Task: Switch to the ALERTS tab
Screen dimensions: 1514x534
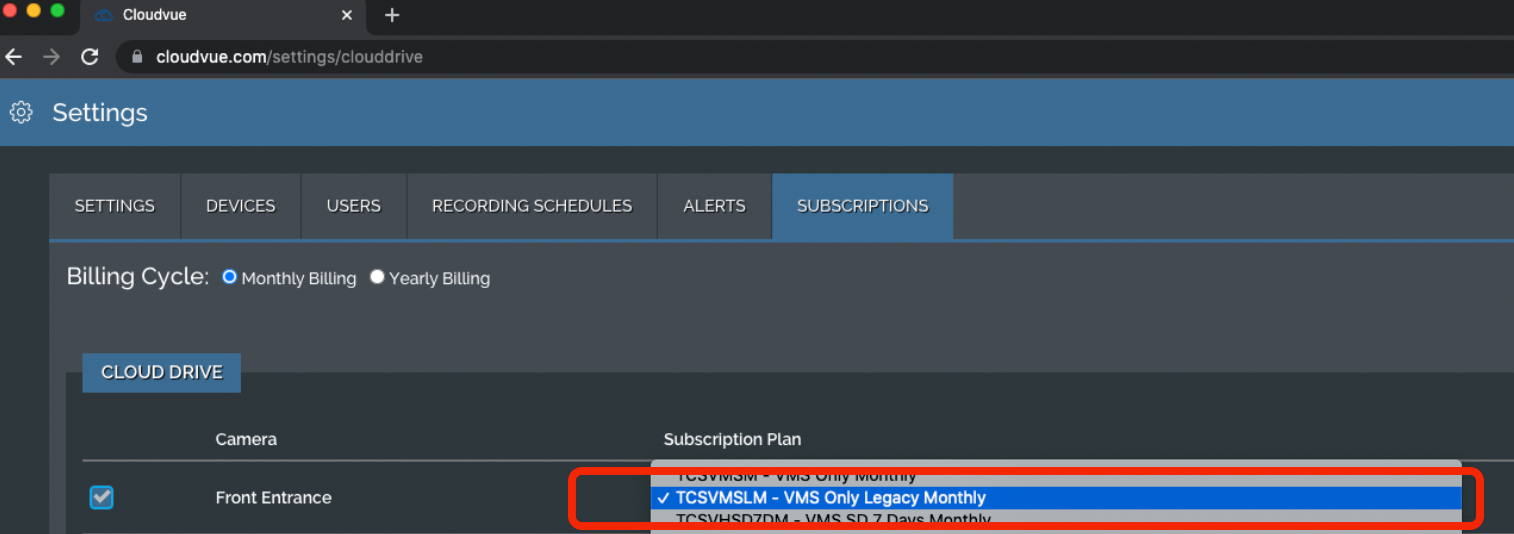Action: (714, 206)
